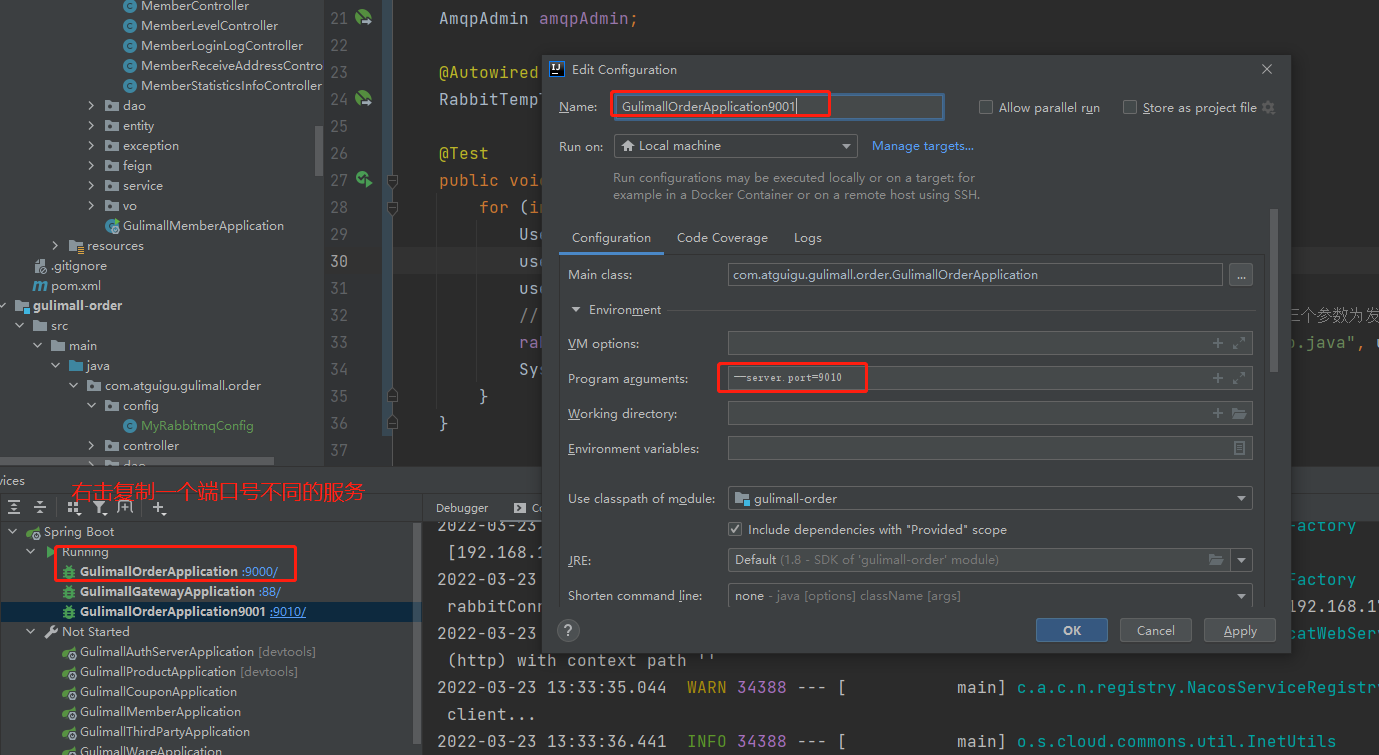
Task: Browse folder icon in the JRE field
Action: tap(1215, 560)
